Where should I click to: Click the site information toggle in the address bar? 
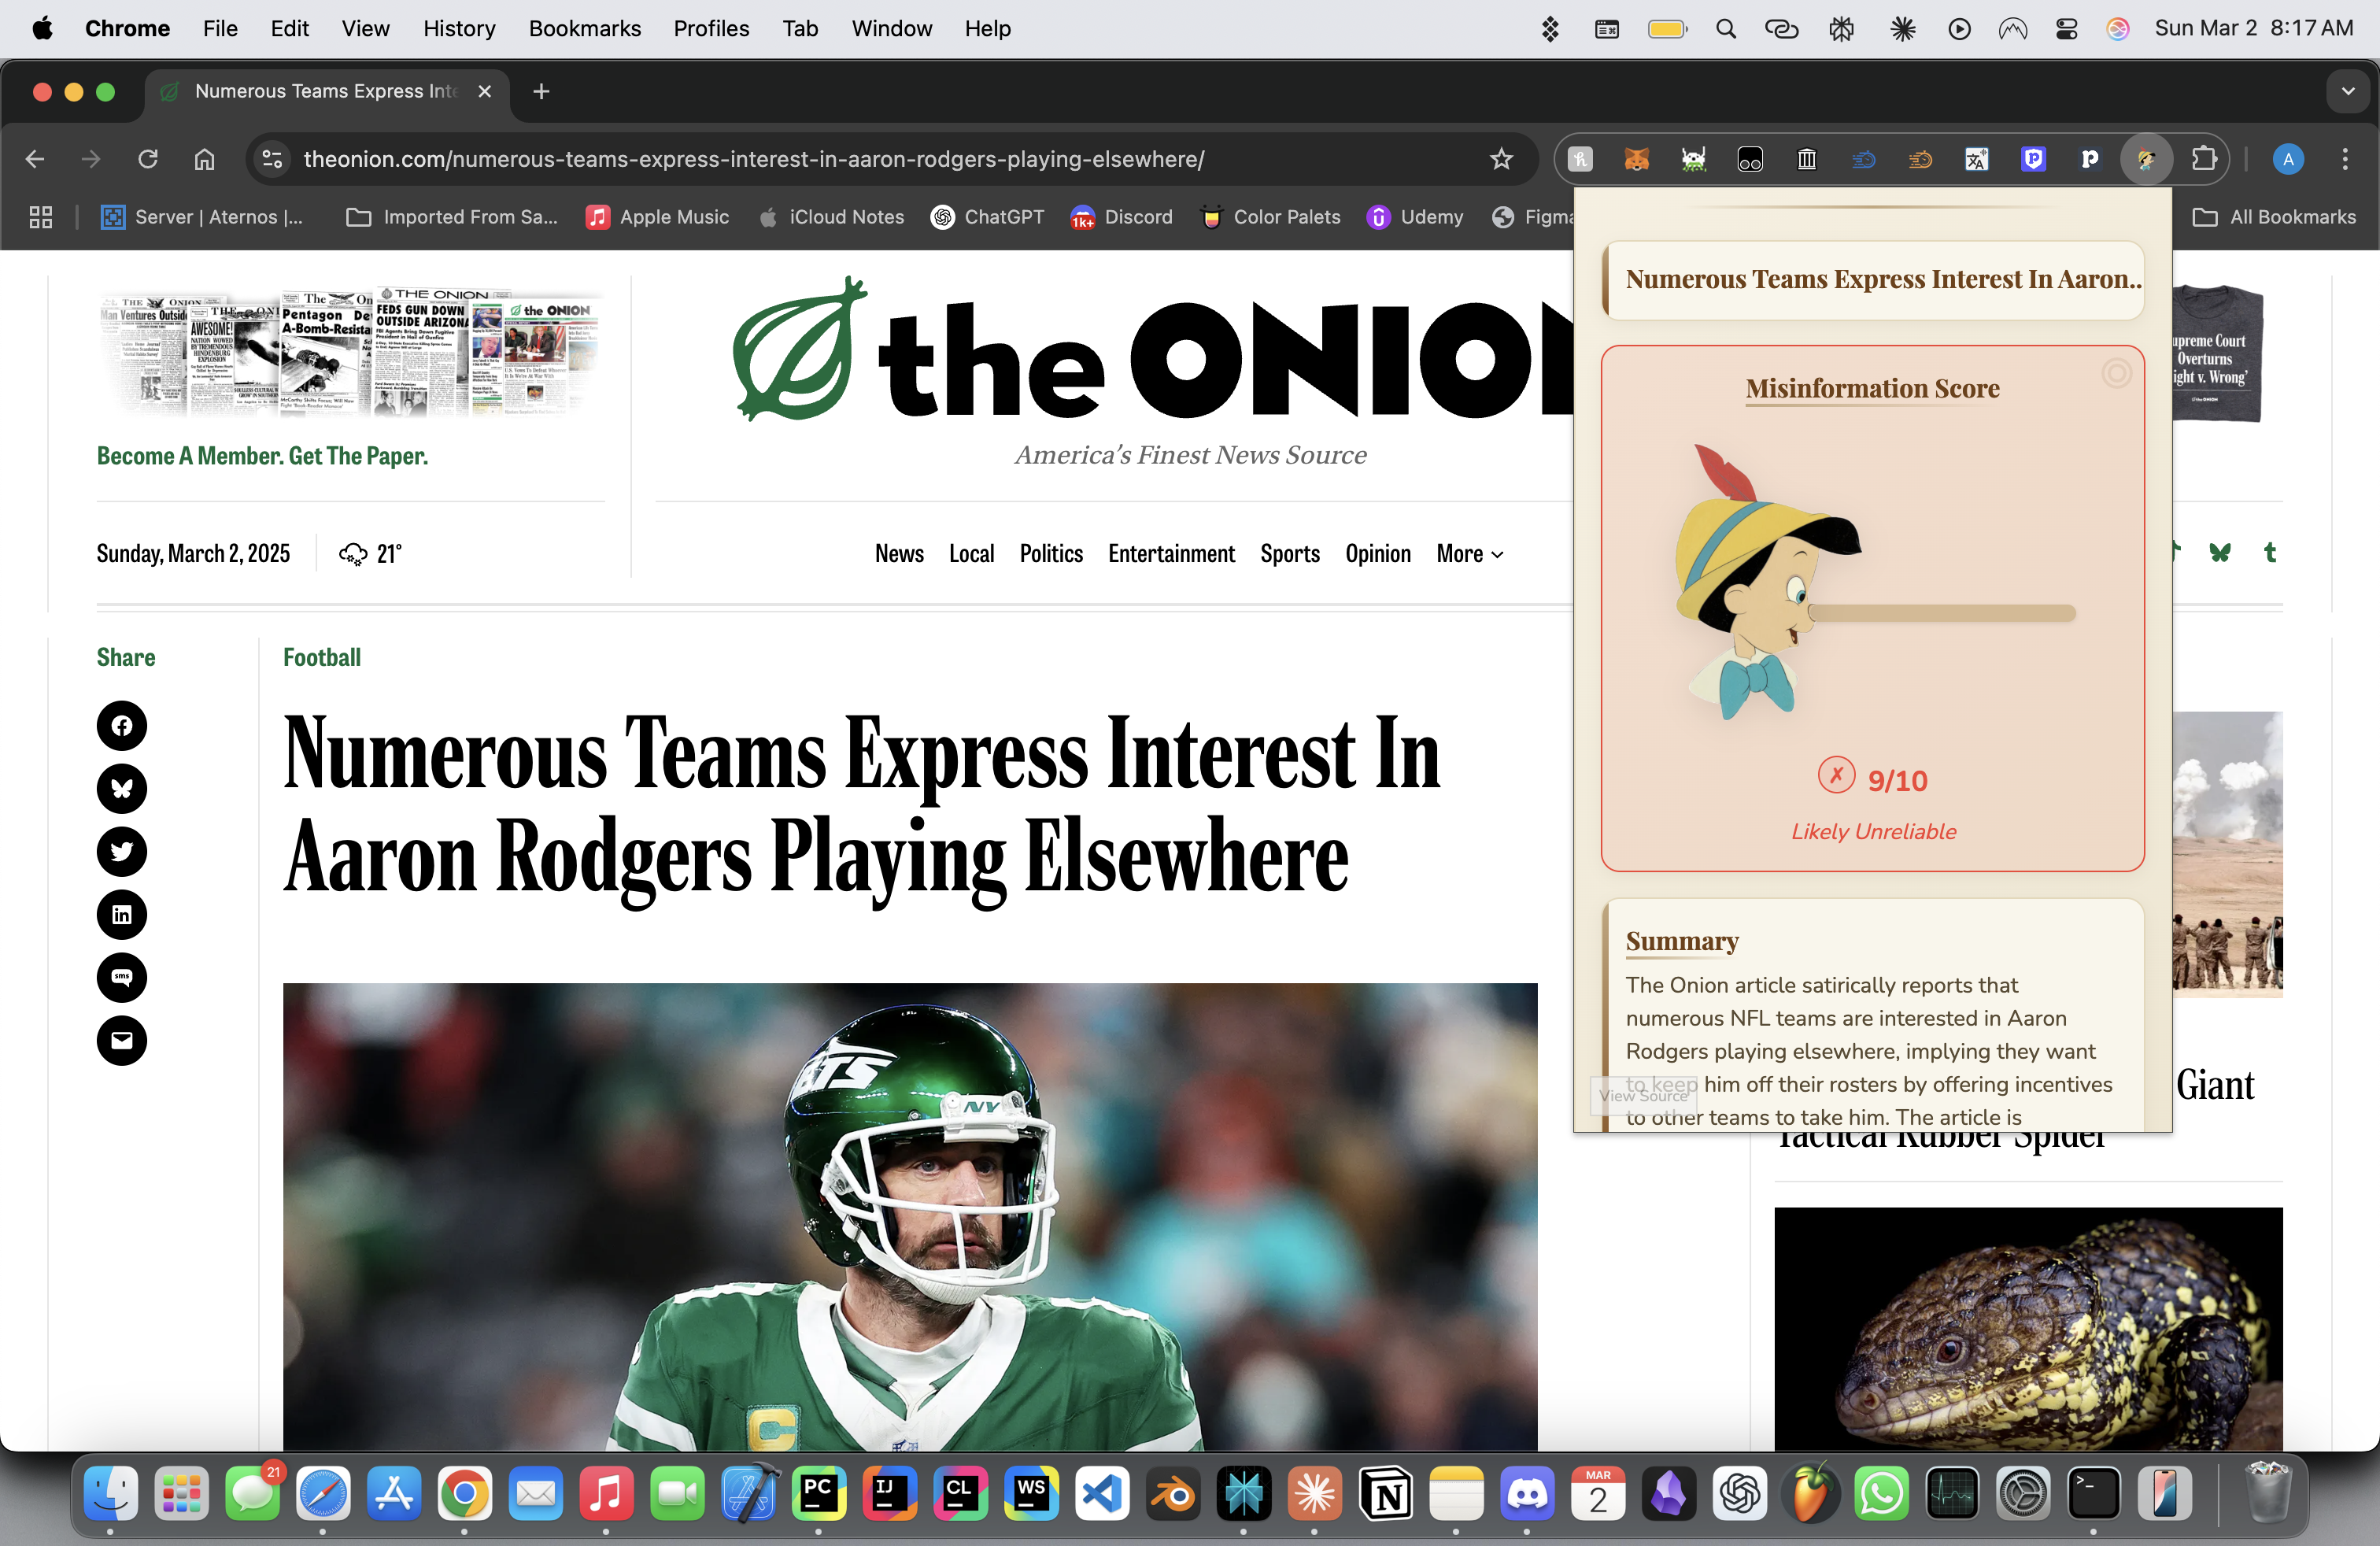click(272, 159)
